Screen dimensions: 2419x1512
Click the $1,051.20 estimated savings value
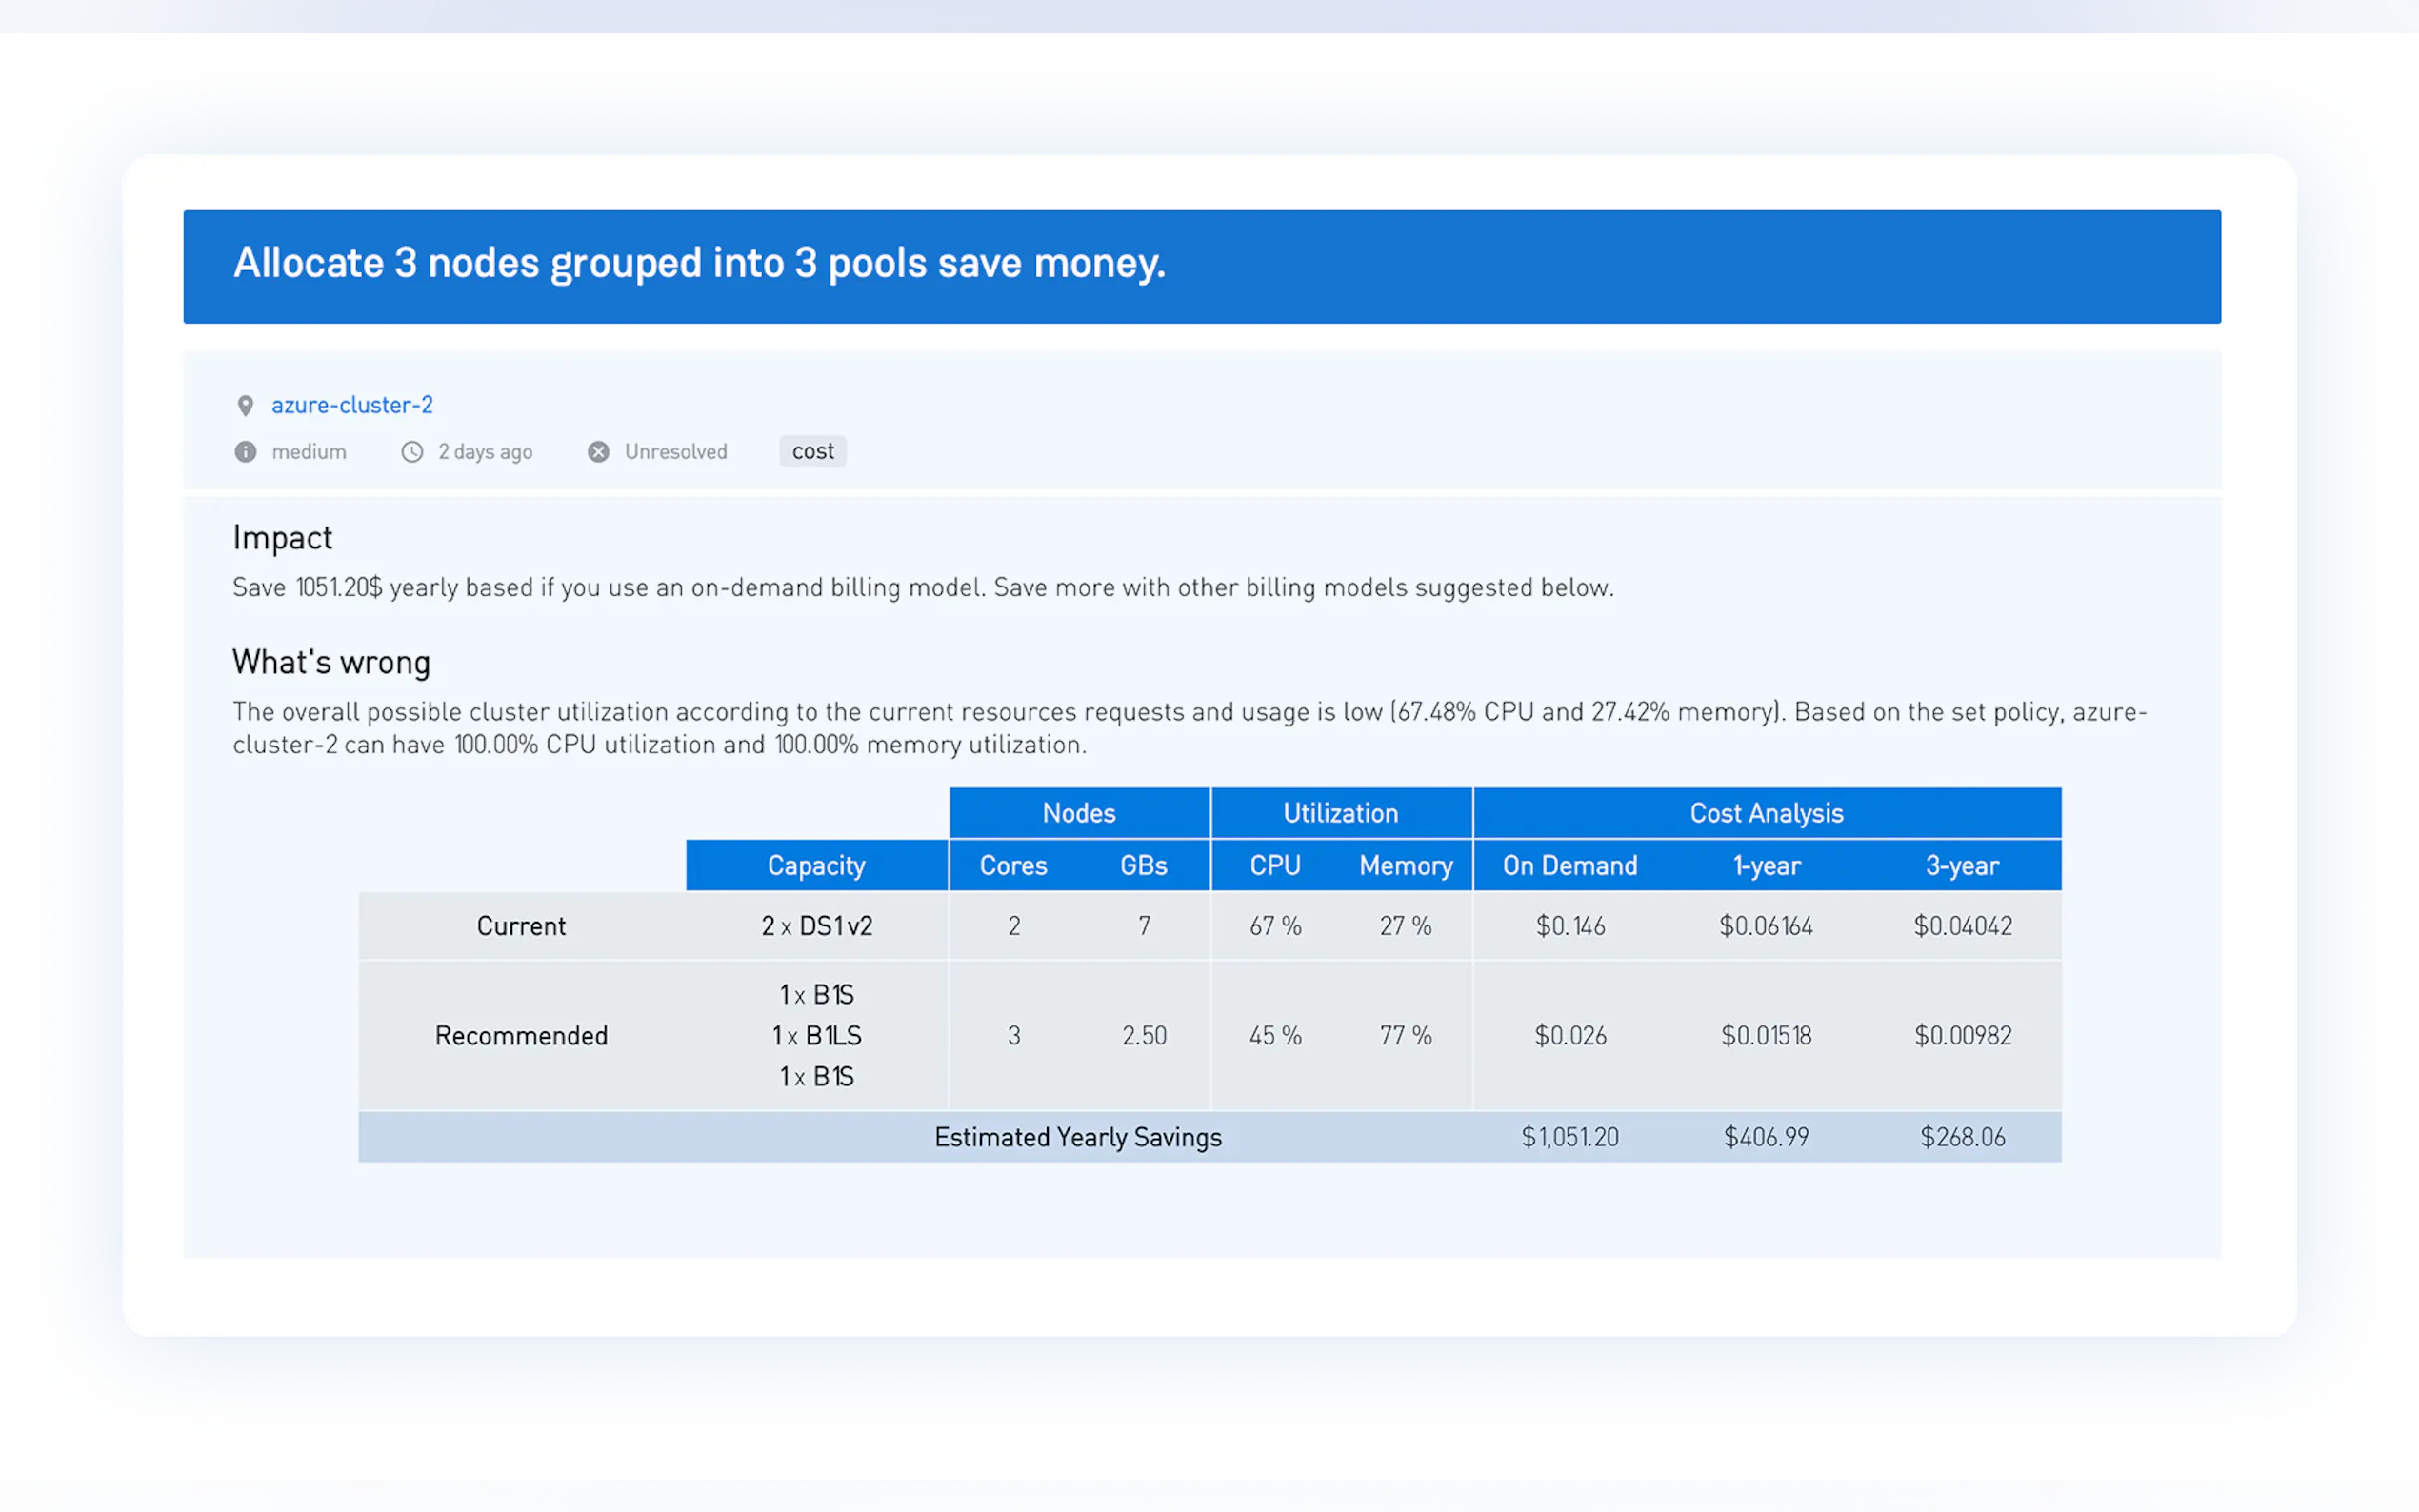point(1570,1137)
